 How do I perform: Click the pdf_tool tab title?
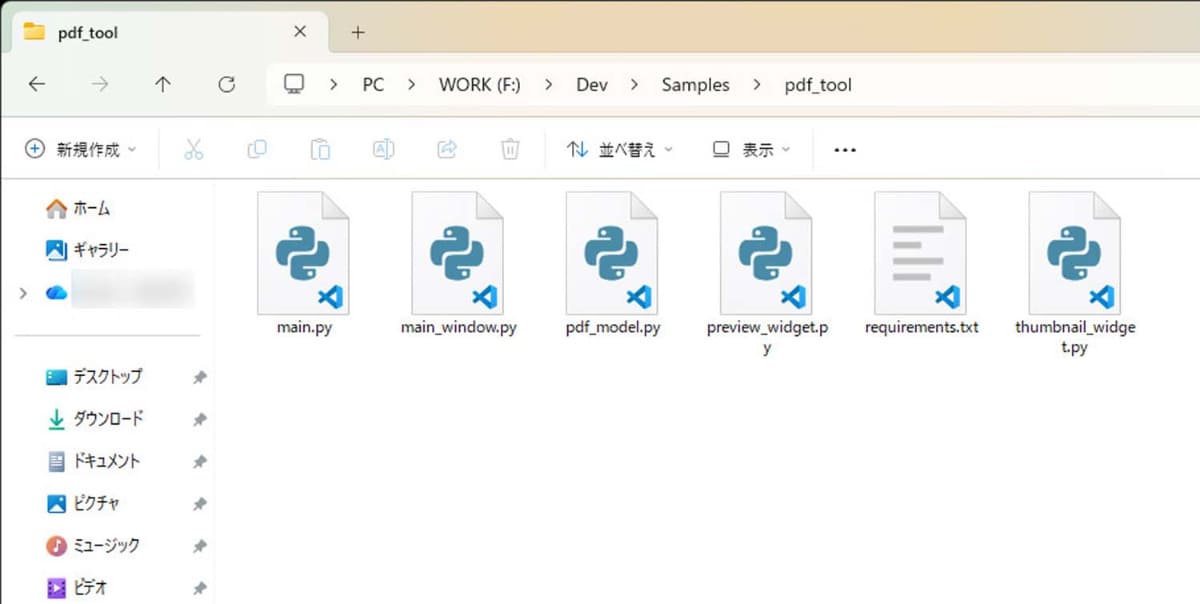(x=88, y=32)
